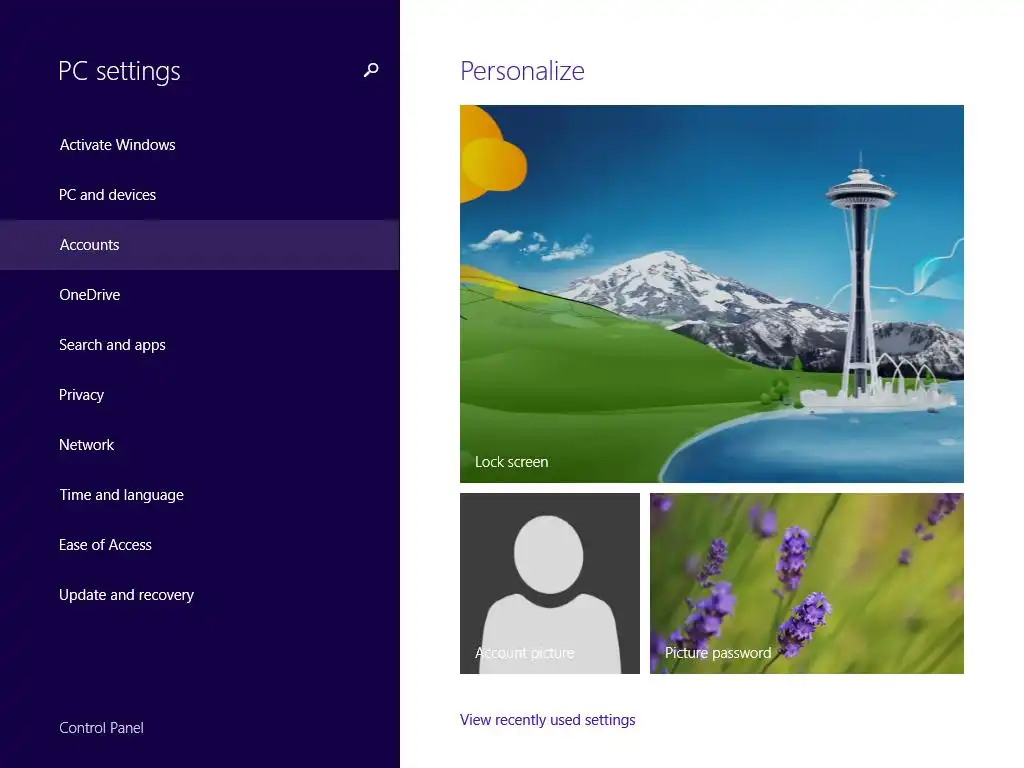Image resolution: width=1024 pixels, height=768 pixels.
Task: Click the search magnifier icon
Action: pyautogui.click(x=371, y=70)
